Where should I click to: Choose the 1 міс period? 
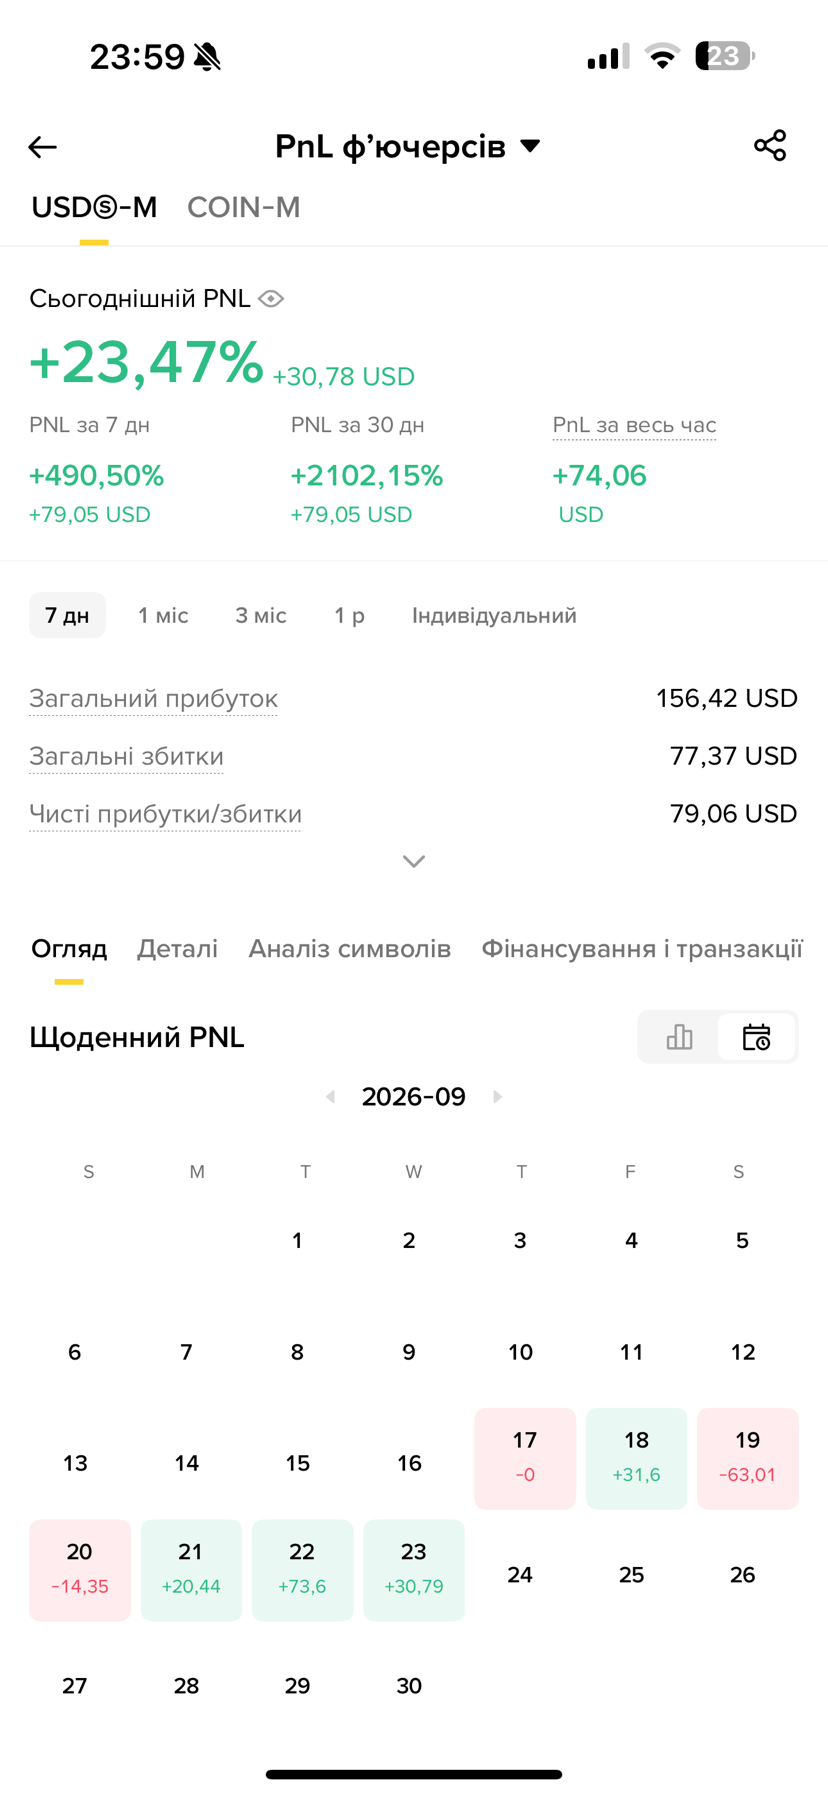[x=163, y=615]
